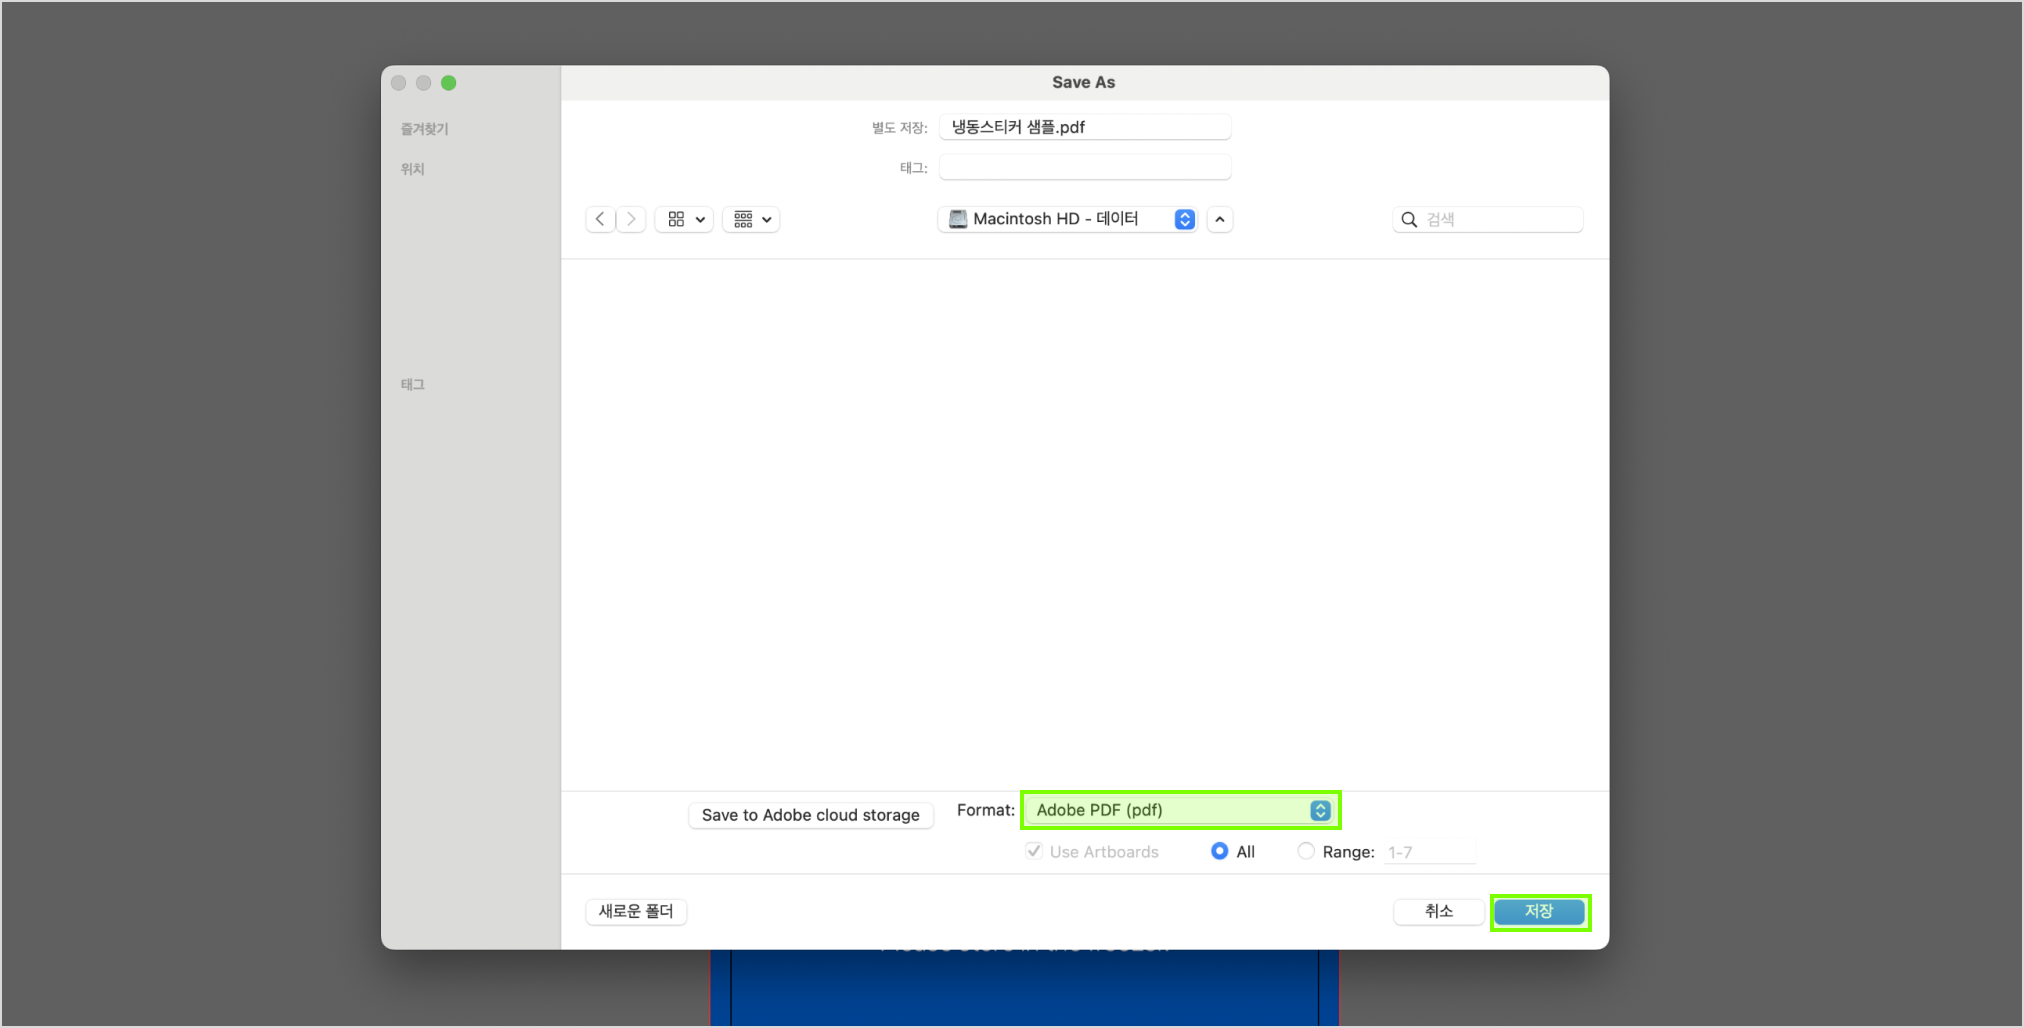
Task: Click the Macintosh HD disk icon
Action: [958, 219]
